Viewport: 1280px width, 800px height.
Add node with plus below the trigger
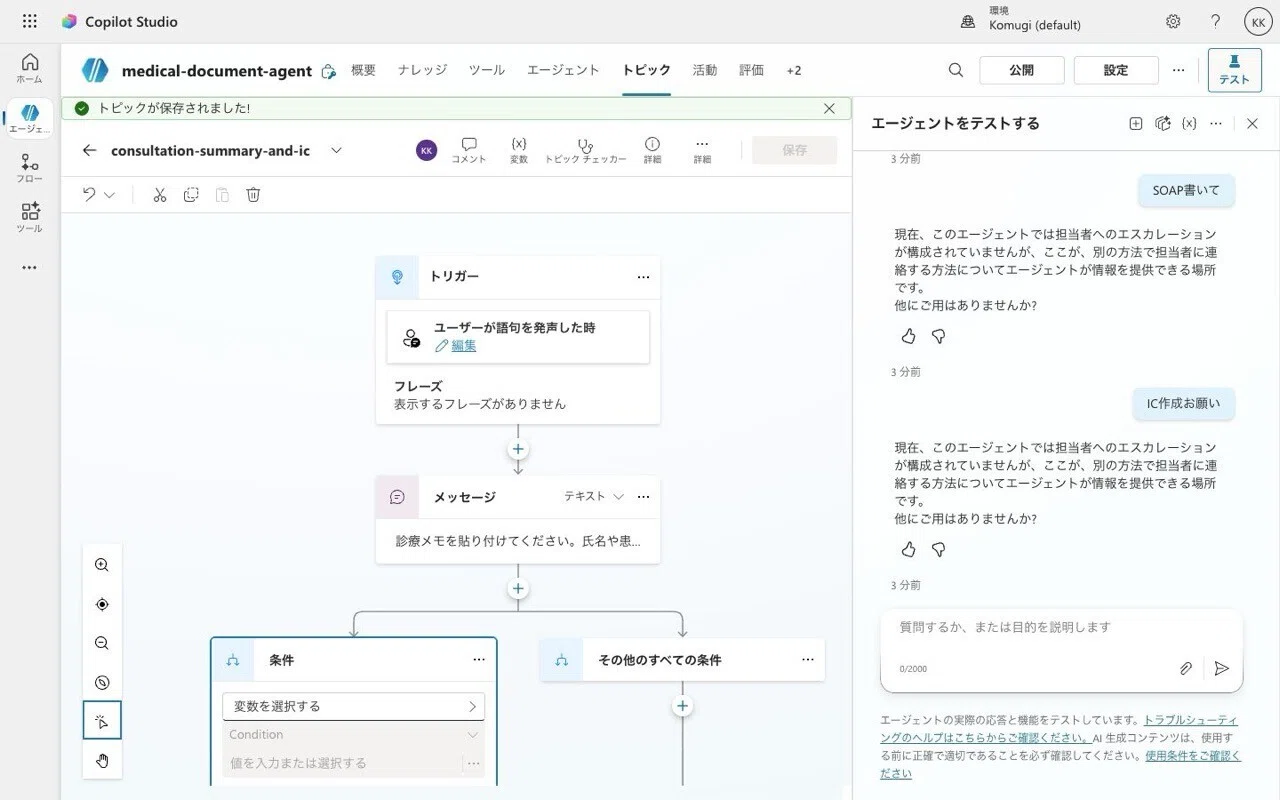[518, 449]
